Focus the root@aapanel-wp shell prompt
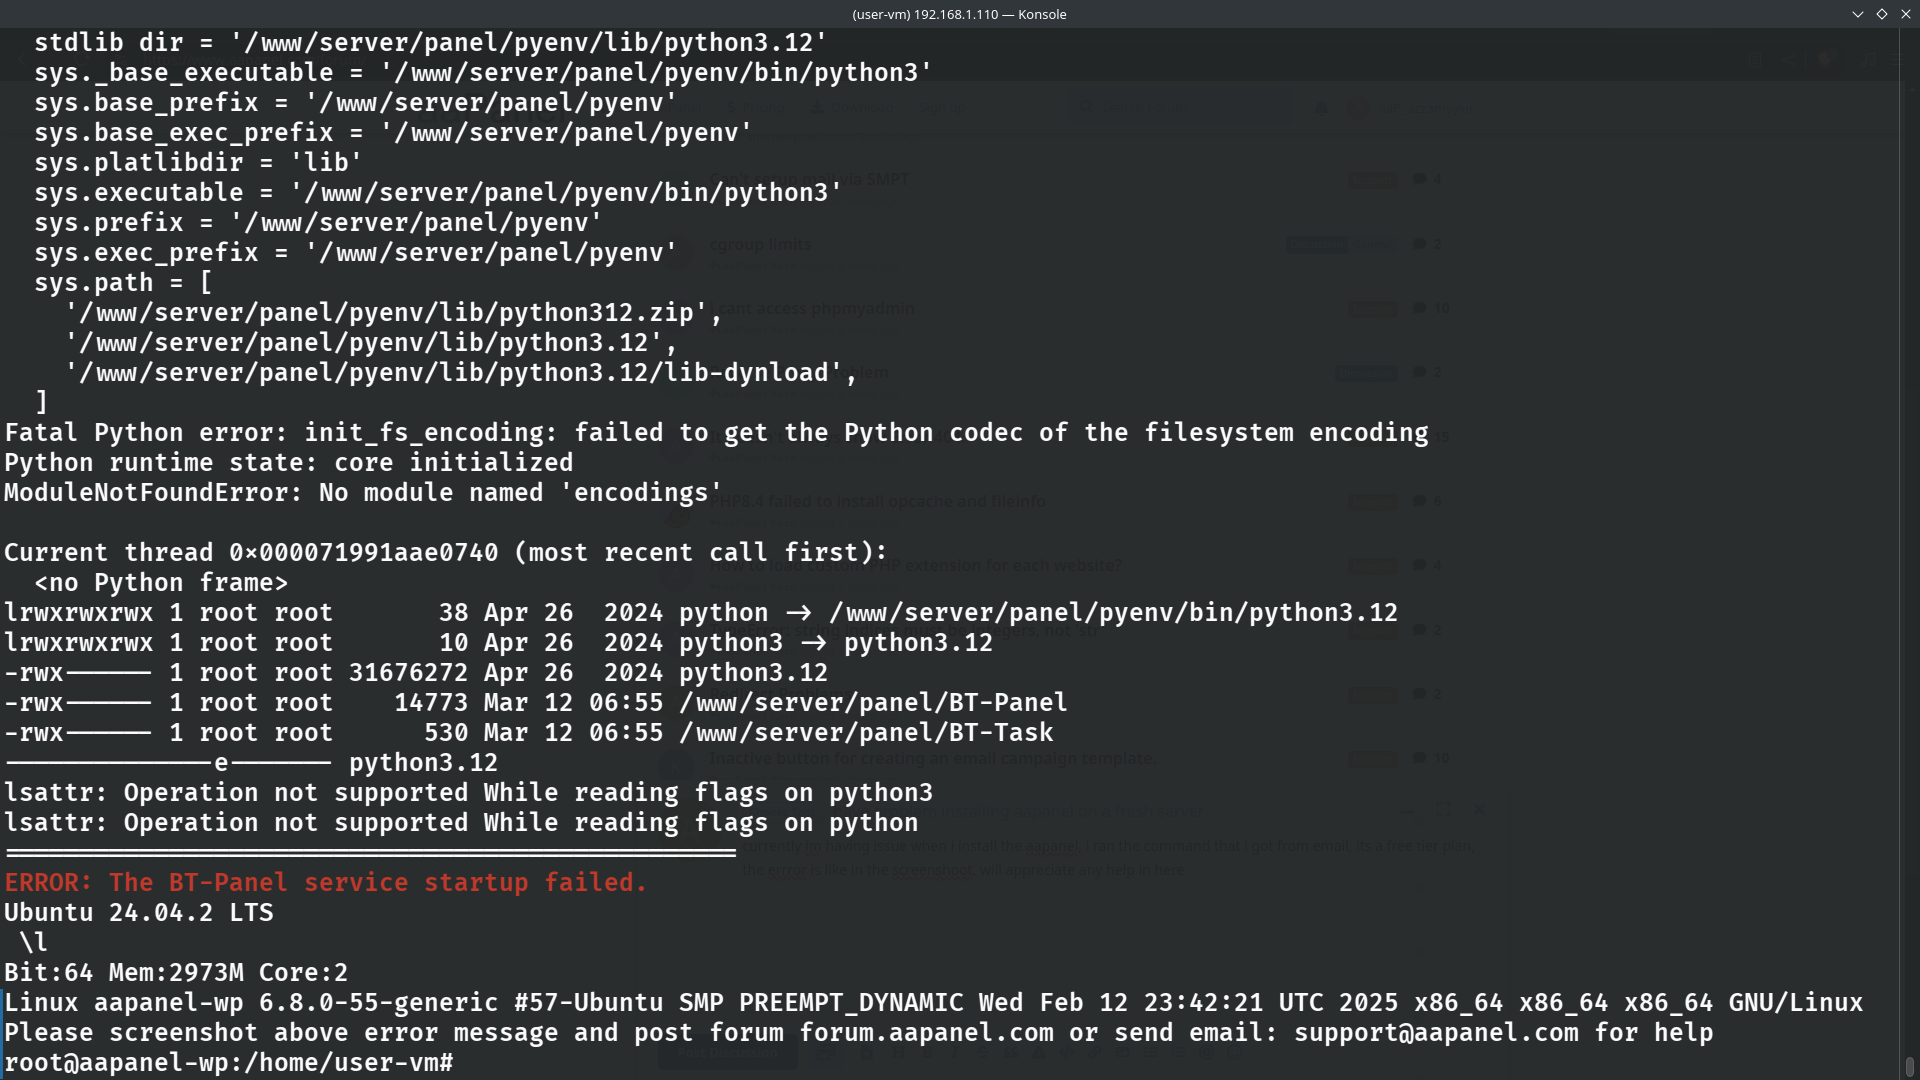The image size is (1920, 1080). 228,1063
